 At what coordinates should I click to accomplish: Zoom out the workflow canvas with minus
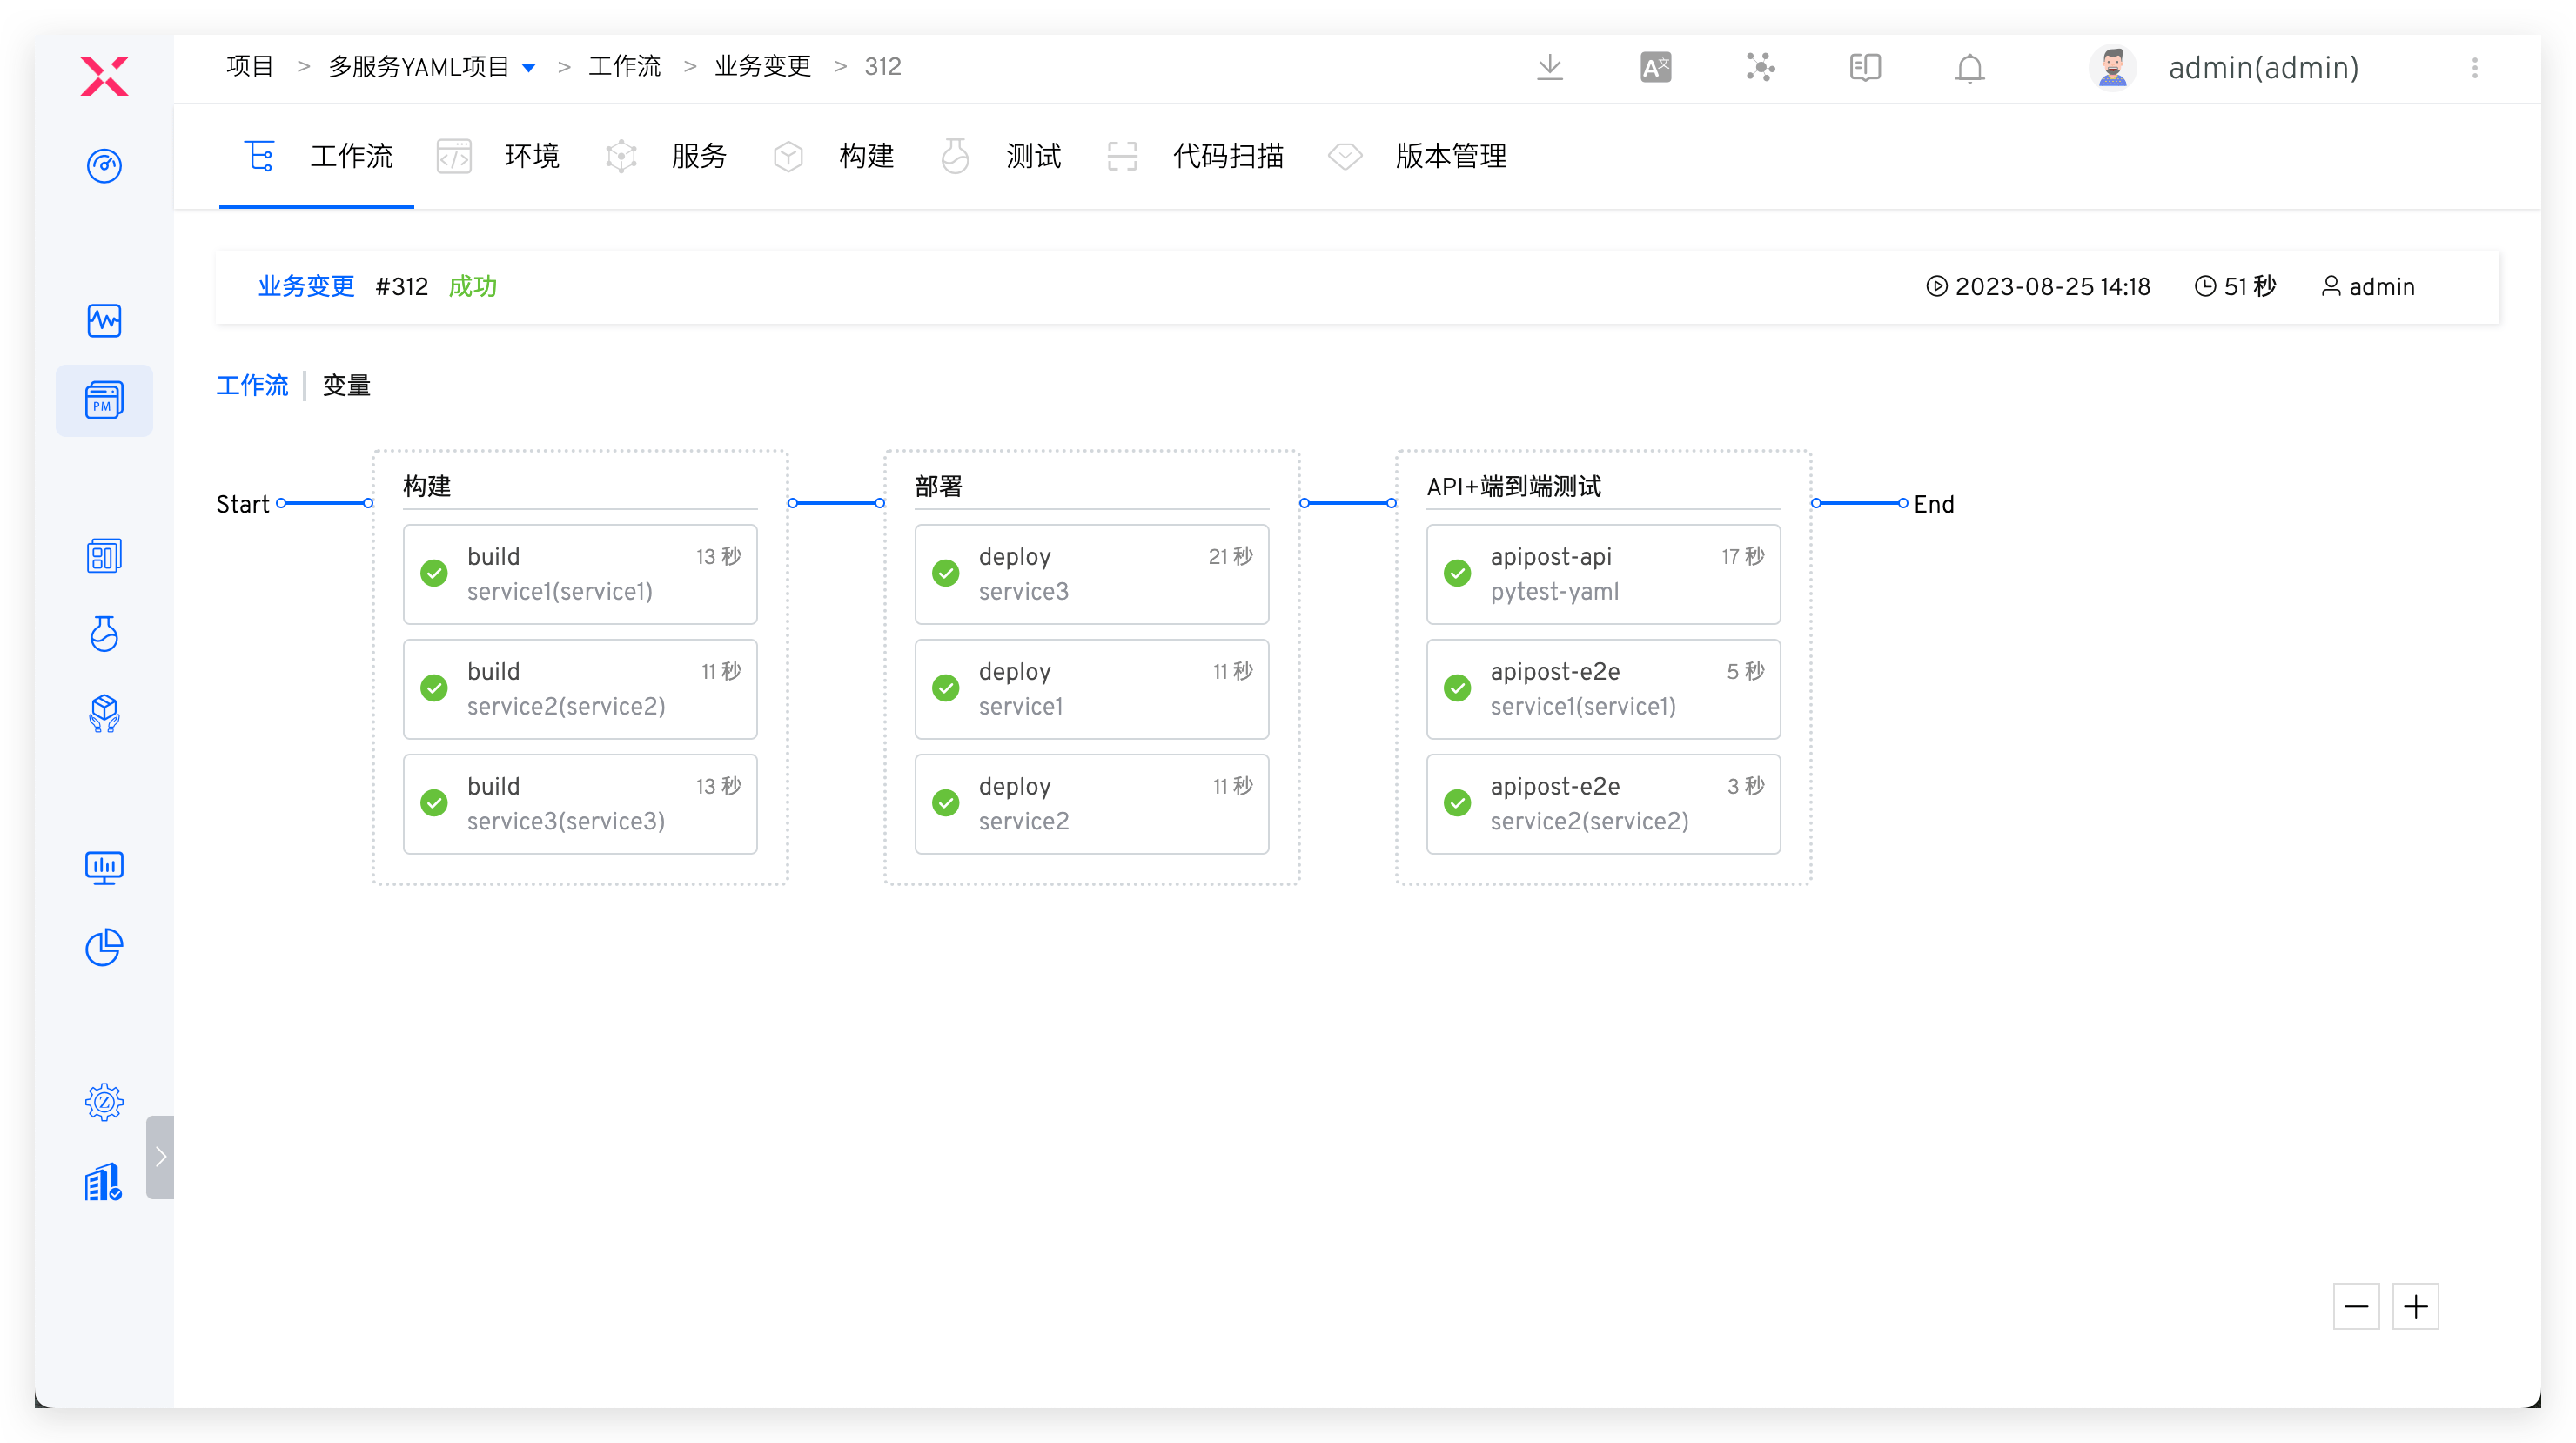2355,1306
